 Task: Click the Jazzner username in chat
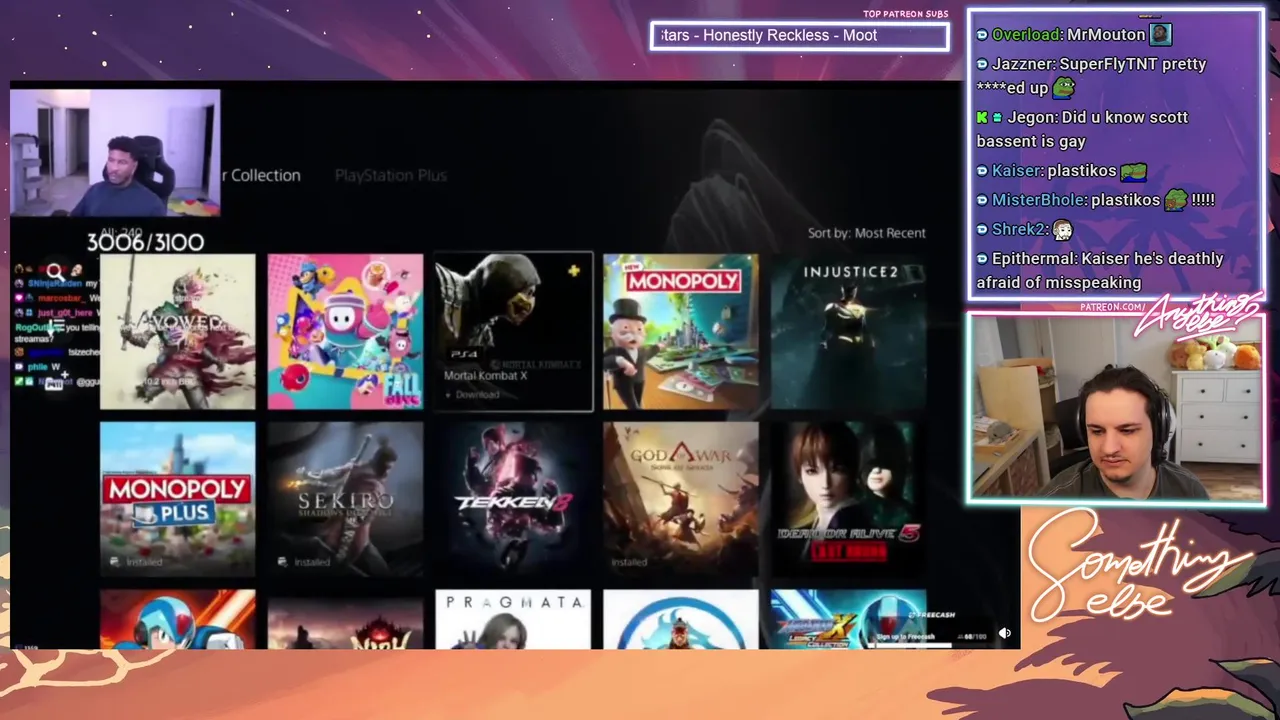coord(1022,64)
